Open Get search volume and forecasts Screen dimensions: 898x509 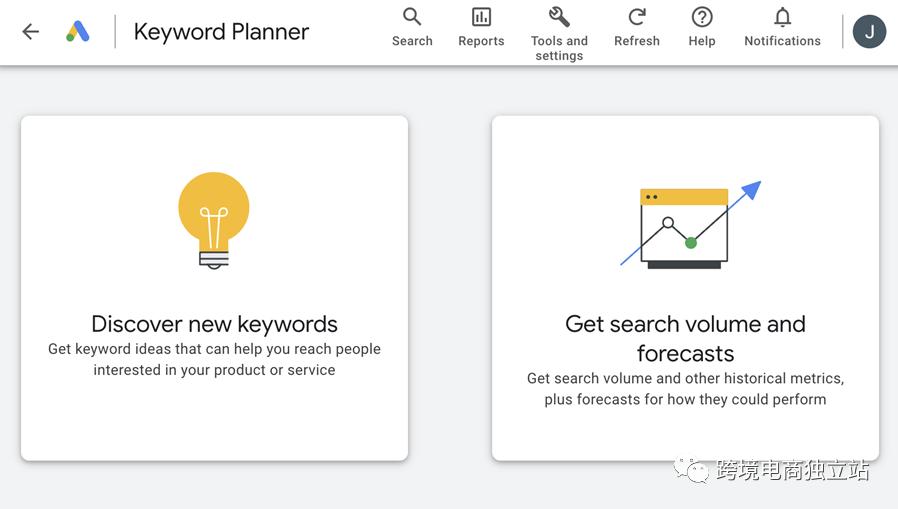click(685, 338)
